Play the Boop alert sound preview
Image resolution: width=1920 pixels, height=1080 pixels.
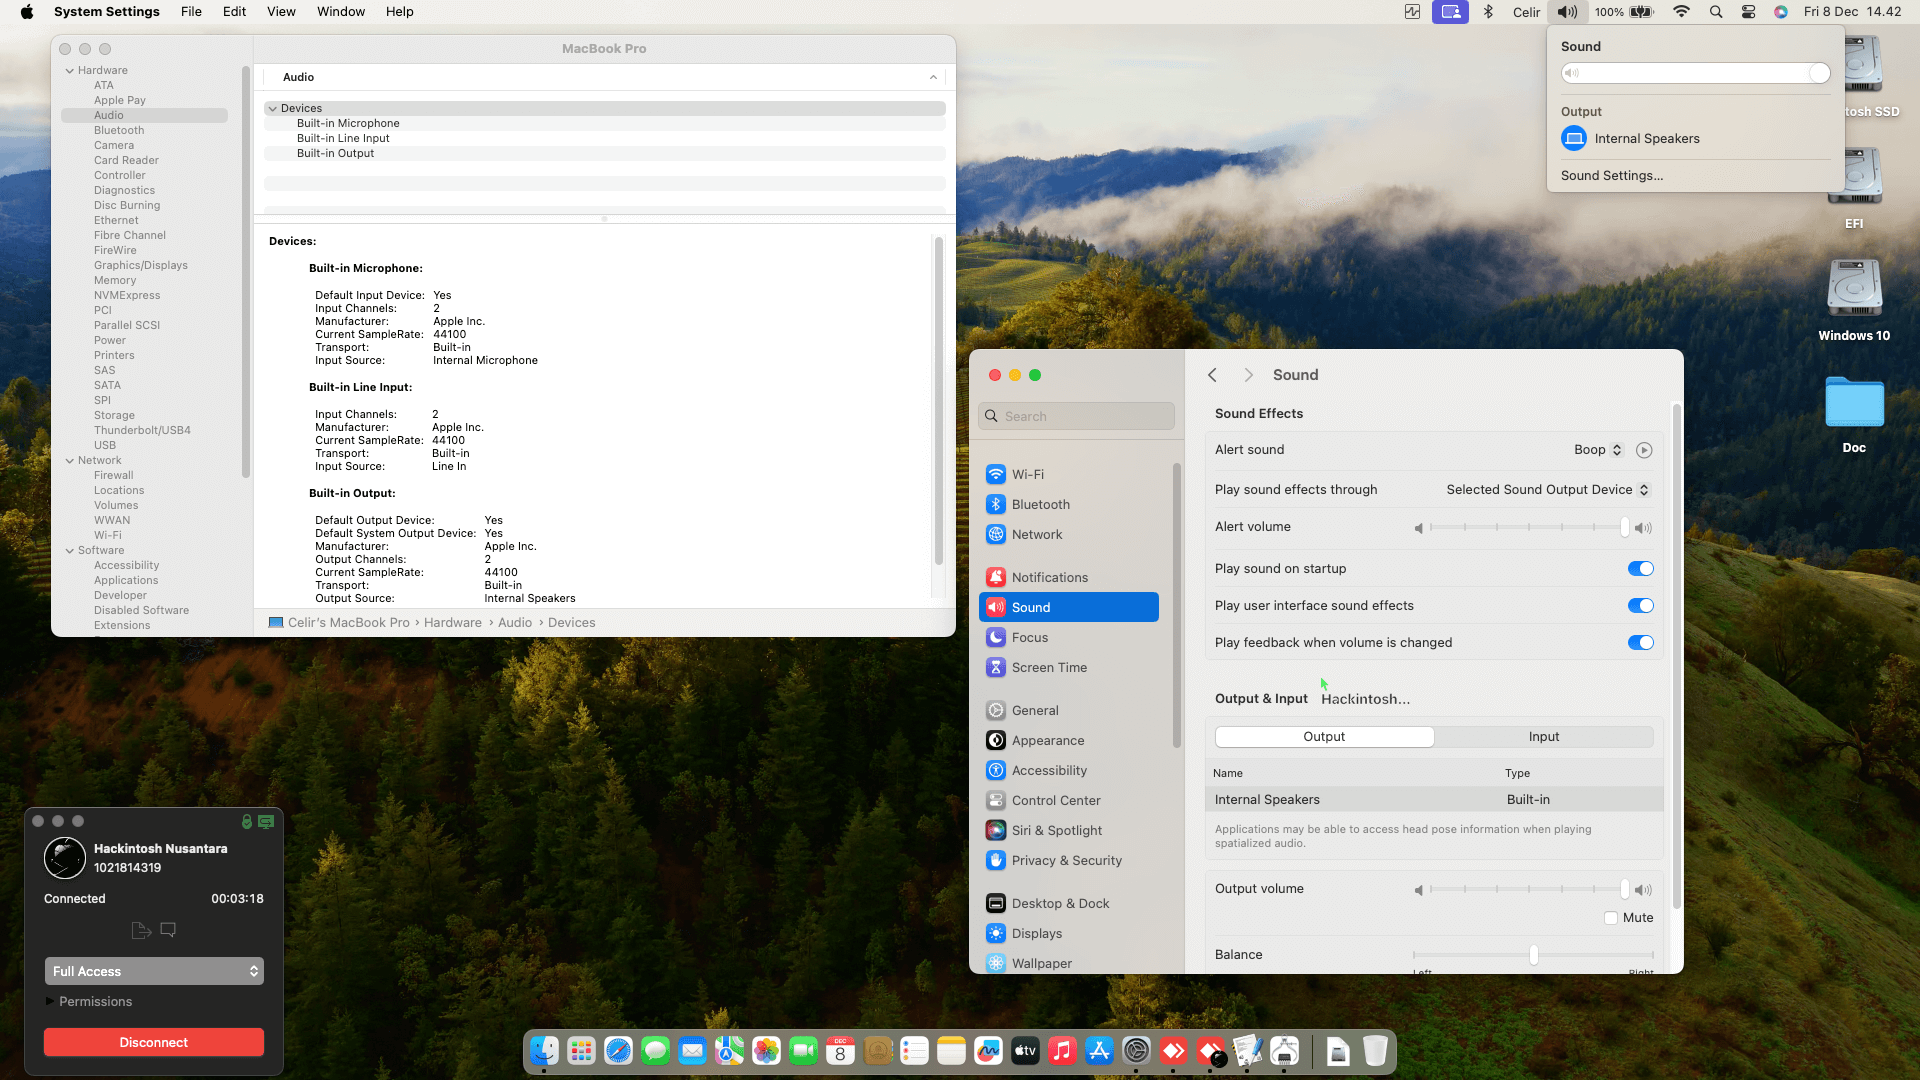click(1644, 450)
